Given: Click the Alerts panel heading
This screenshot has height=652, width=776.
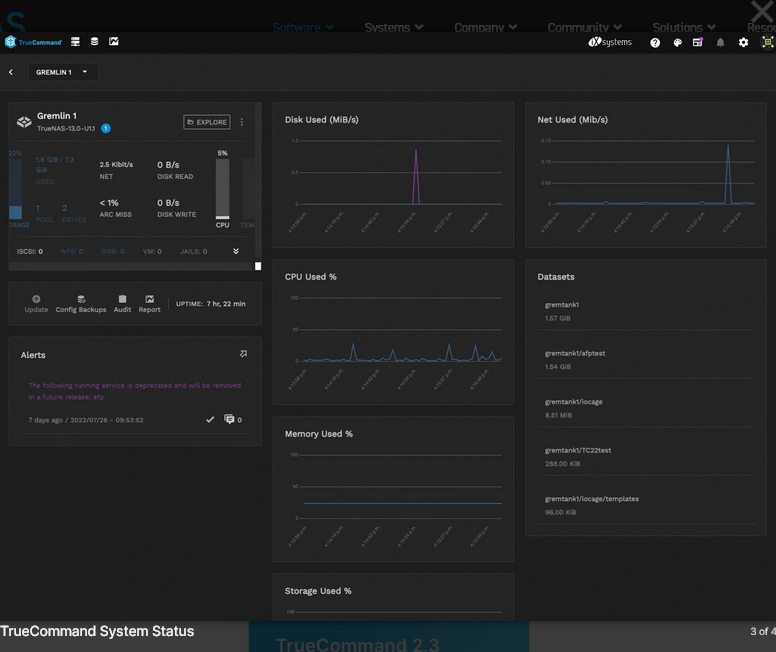Looking at the screenshot, I should pyautogui.click(x=33, y=355).
